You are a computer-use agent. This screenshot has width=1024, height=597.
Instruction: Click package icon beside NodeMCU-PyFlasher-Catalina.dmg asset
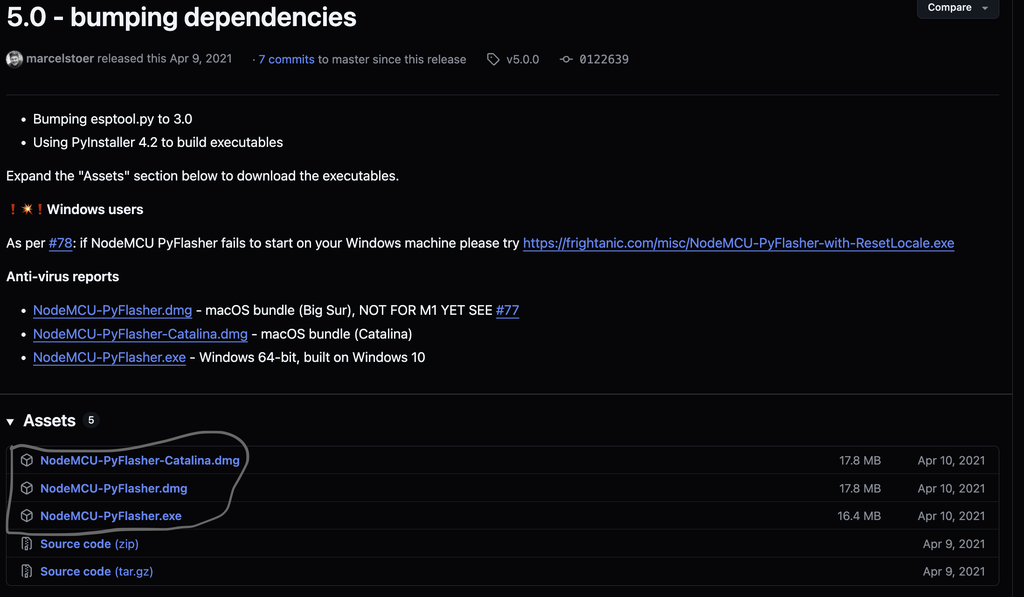(27, 461)
